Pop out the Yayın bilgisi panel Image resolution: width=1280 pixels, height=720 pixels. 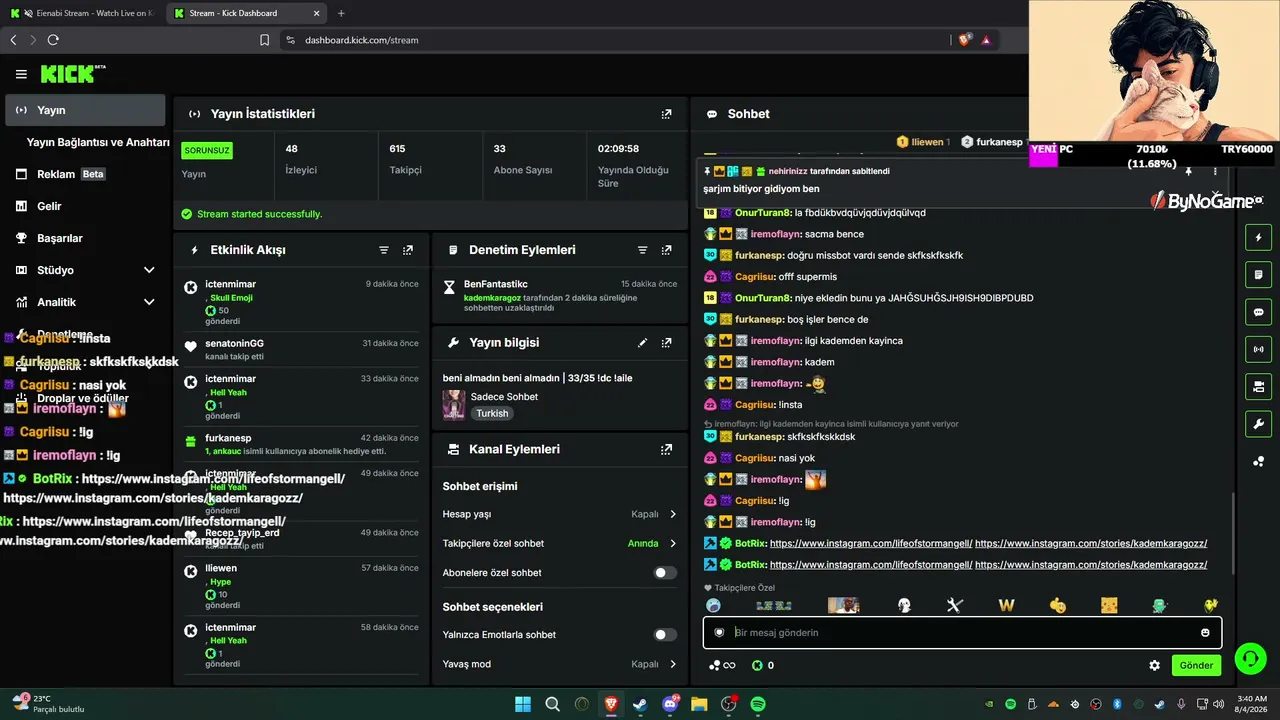point(666,342)
